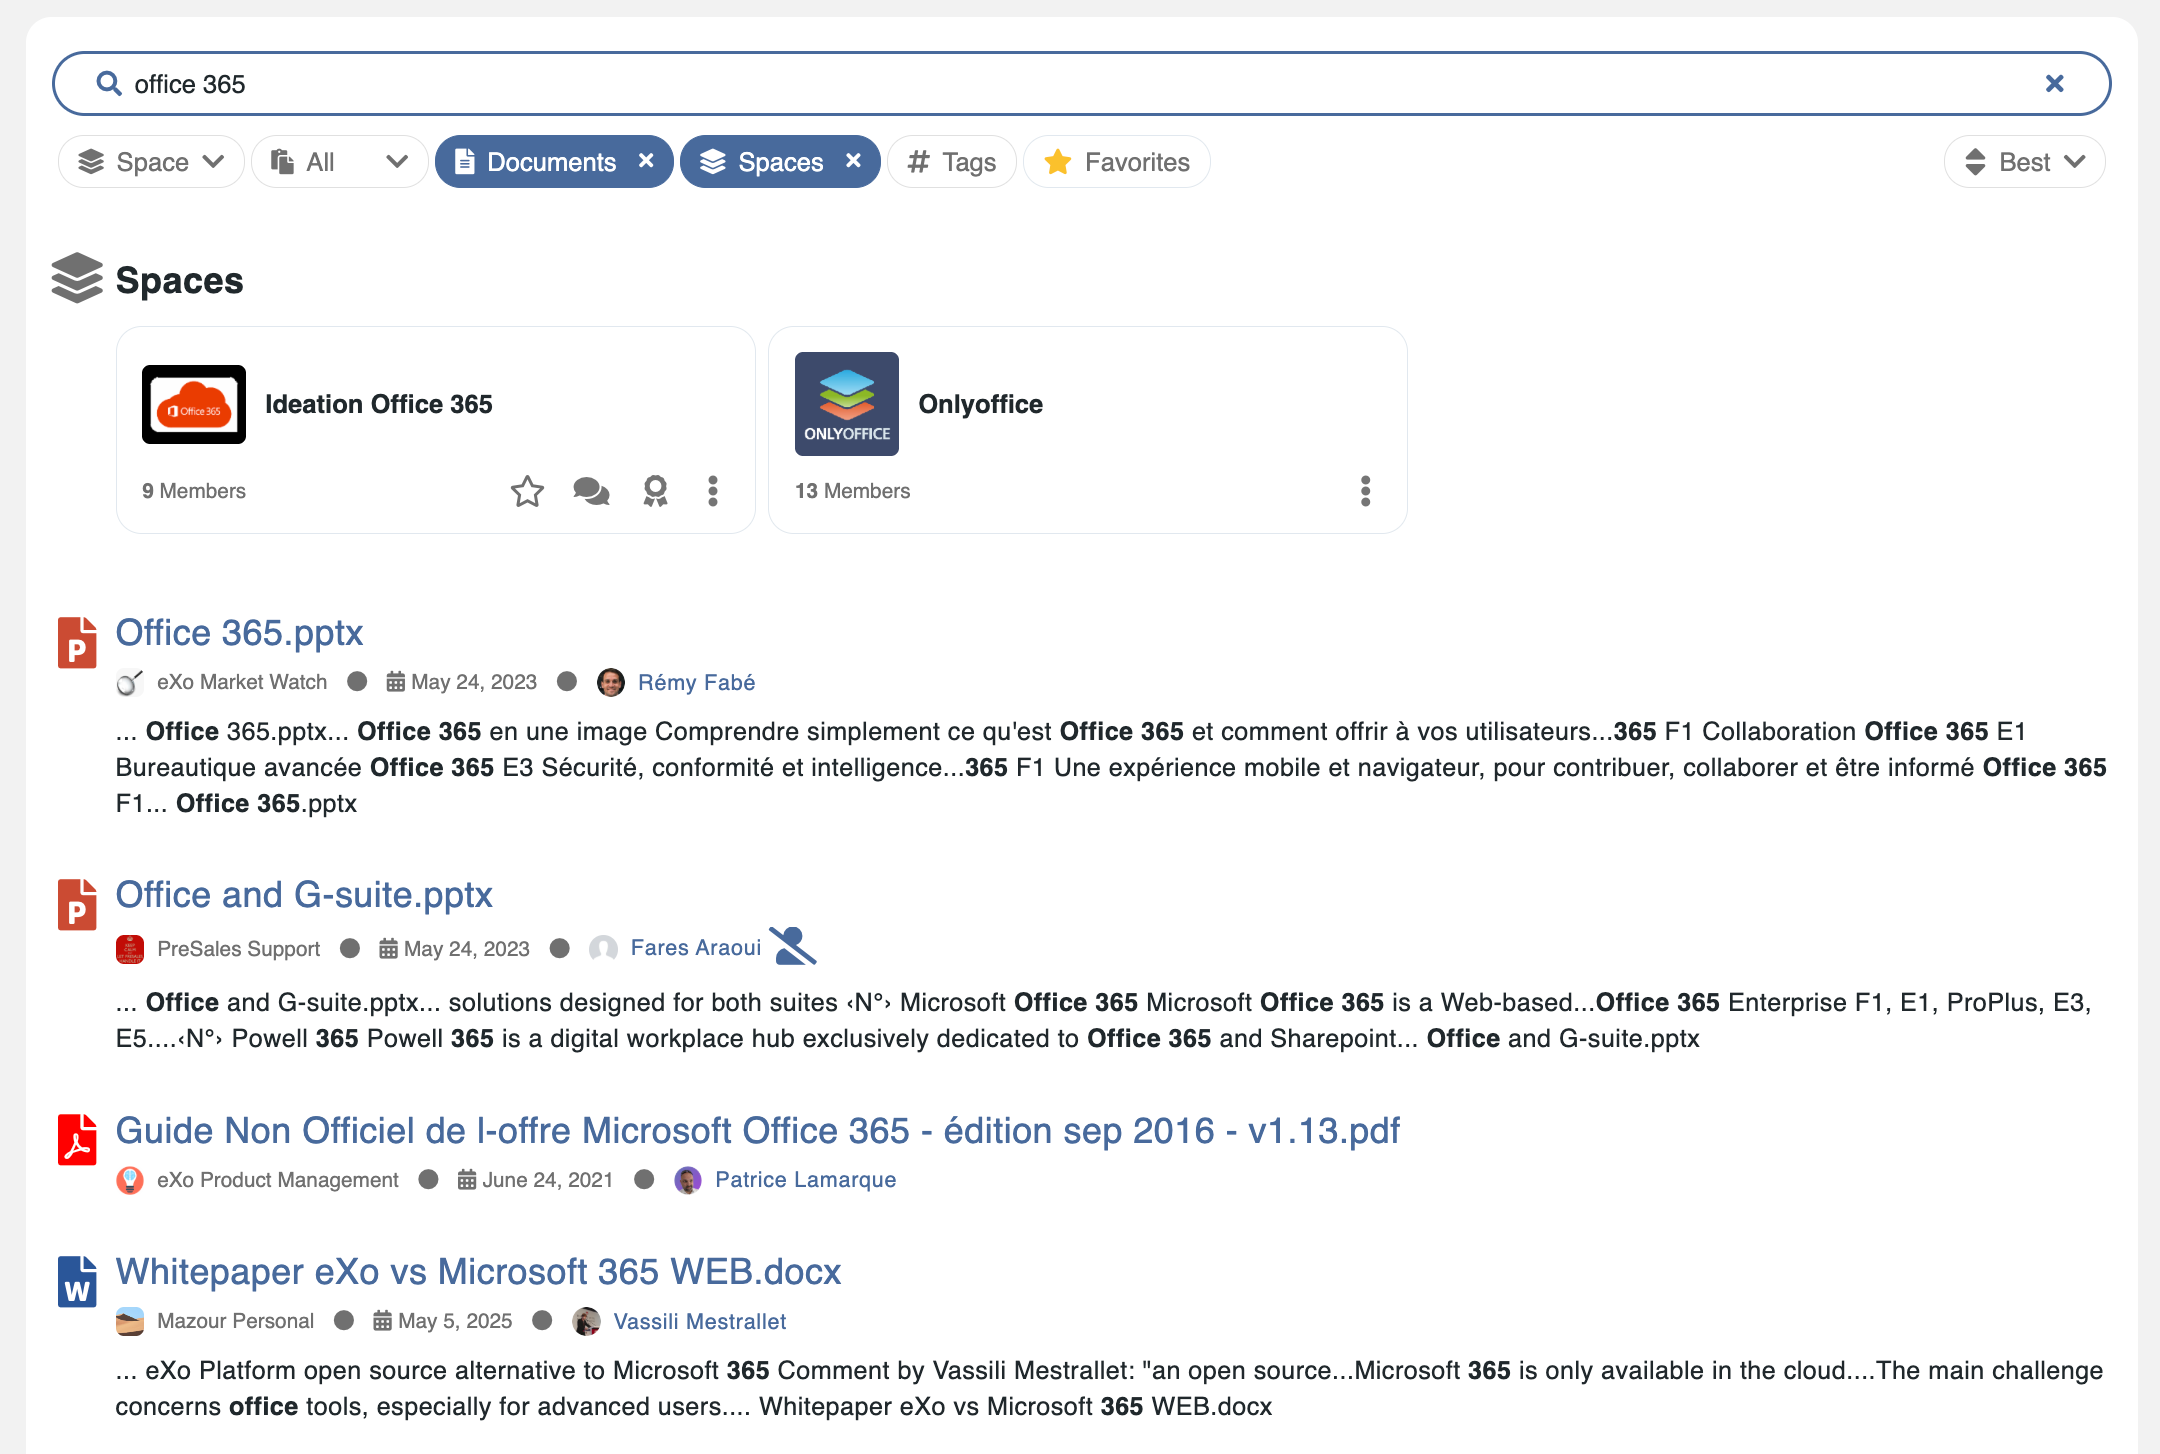Open three-dot menu on Ideation Office 365 card
This screenshot has height=1454, width=2160.
[713, 491]
